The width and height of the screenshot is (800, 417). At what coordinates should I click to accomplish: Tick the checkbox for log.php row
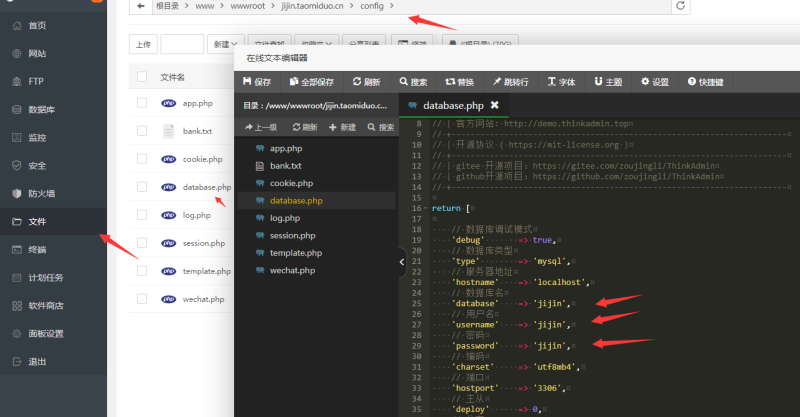[142, 215]
